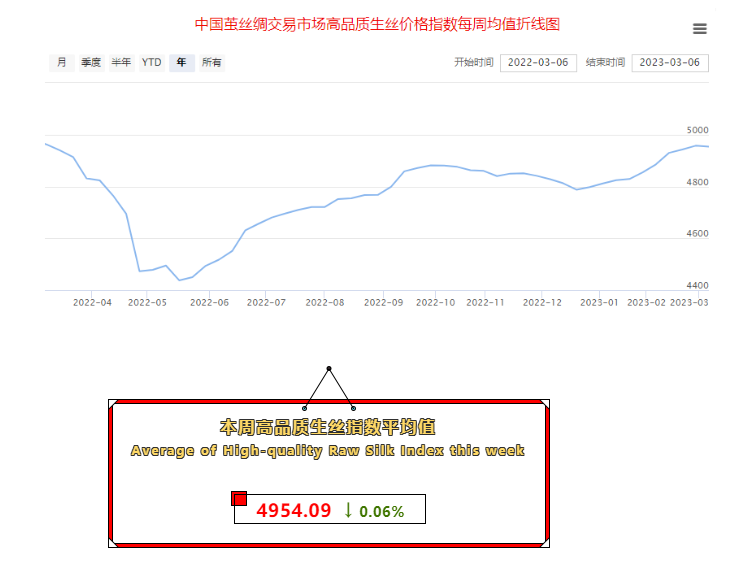The image size is (744, 562).
Task: Show all data with 所有
Action: coord(212,63)
